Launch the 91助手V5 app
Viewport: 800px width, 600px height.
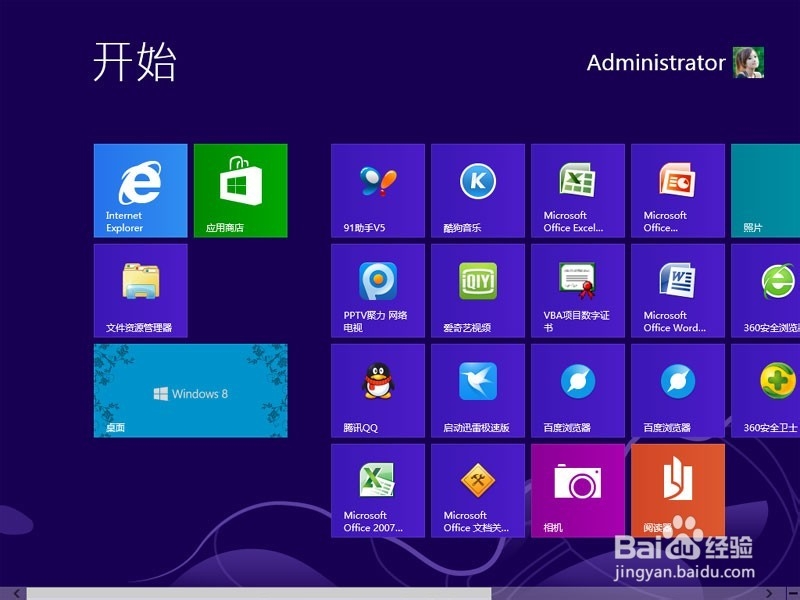coord(377,190)
